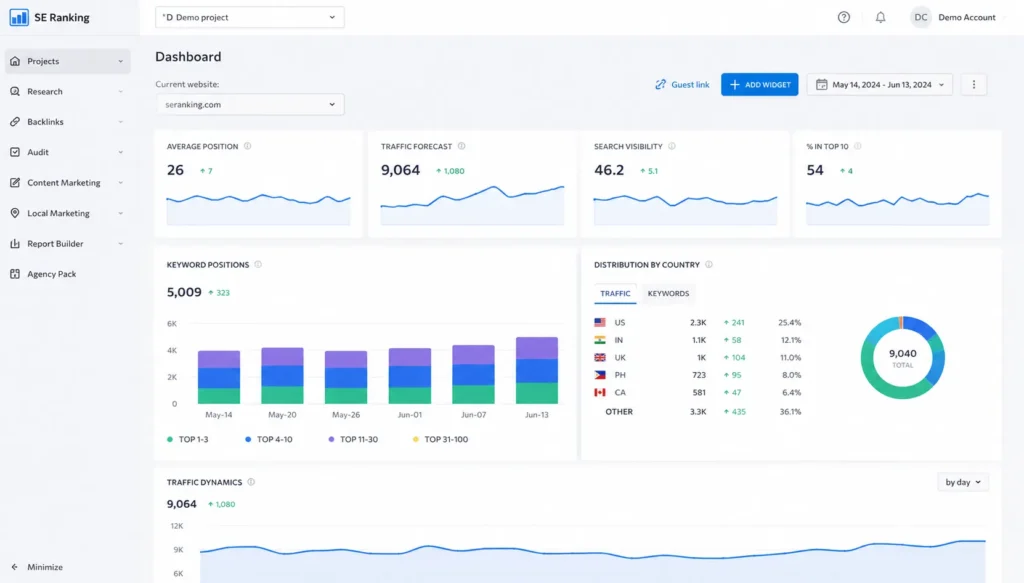Viewport: 1024px width, 583px height.
Task: Click the calendar icon in date range
Action: (x=822, y=85)
